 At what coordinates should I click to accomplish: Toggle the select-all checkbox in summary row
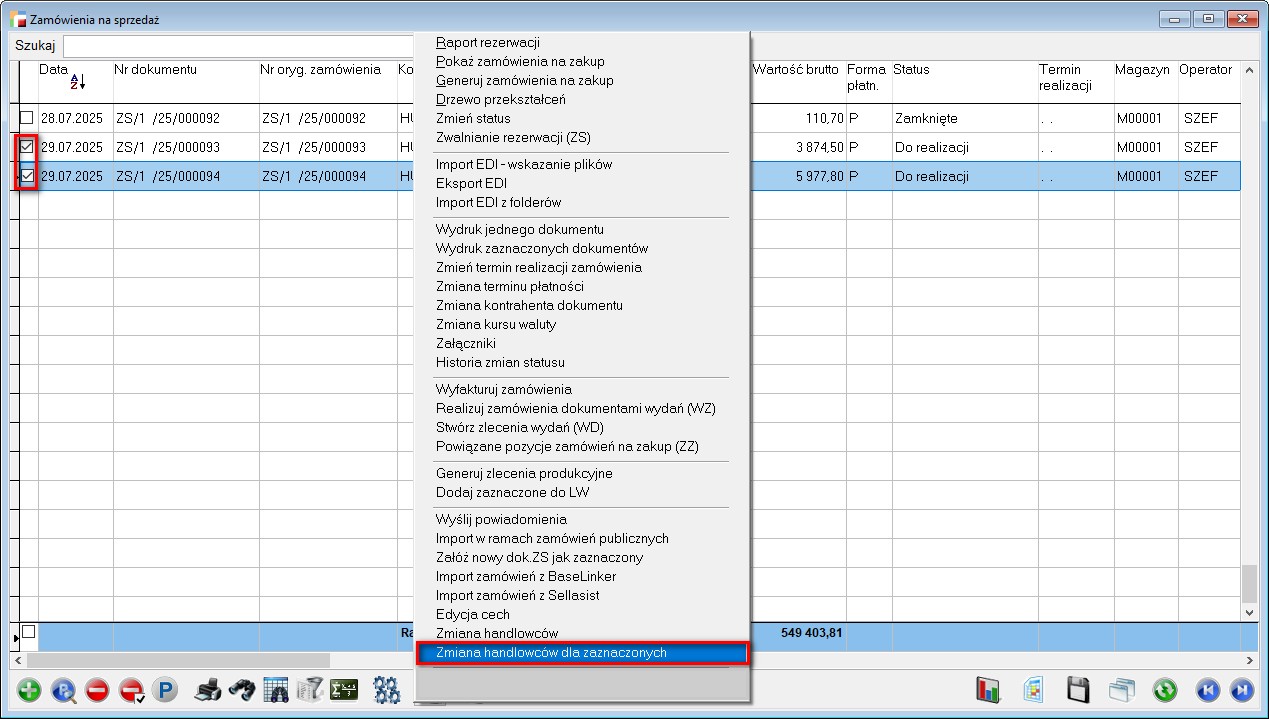click(x=28, y=632)
